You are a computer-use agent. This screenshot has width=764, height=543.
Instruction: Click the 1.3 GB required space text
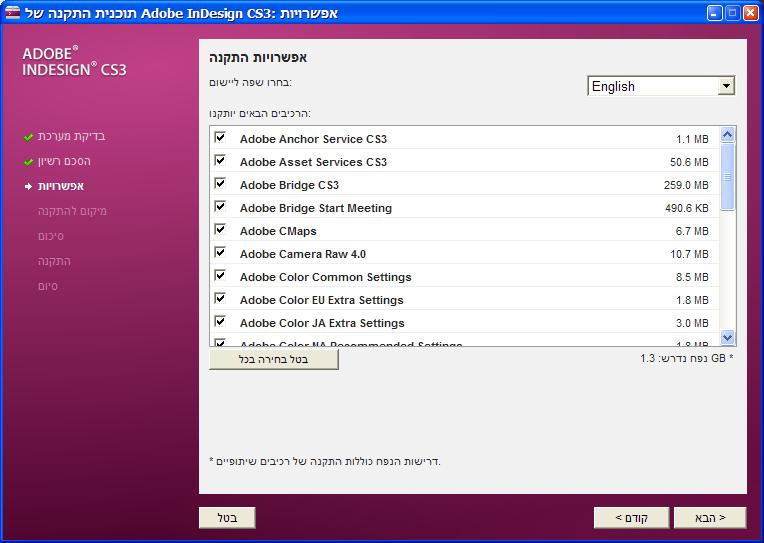[x=687, y=358]
